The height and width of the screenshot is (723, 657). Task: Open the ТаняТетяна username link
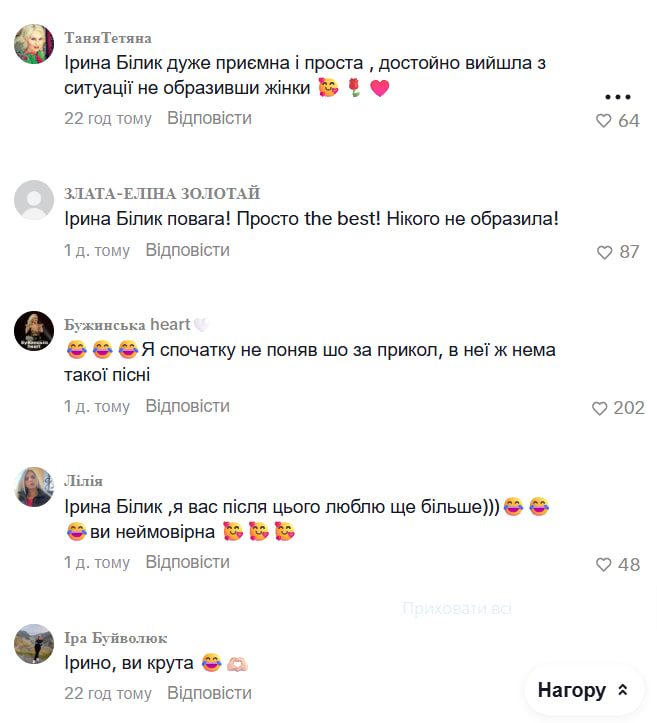point(108,38)
